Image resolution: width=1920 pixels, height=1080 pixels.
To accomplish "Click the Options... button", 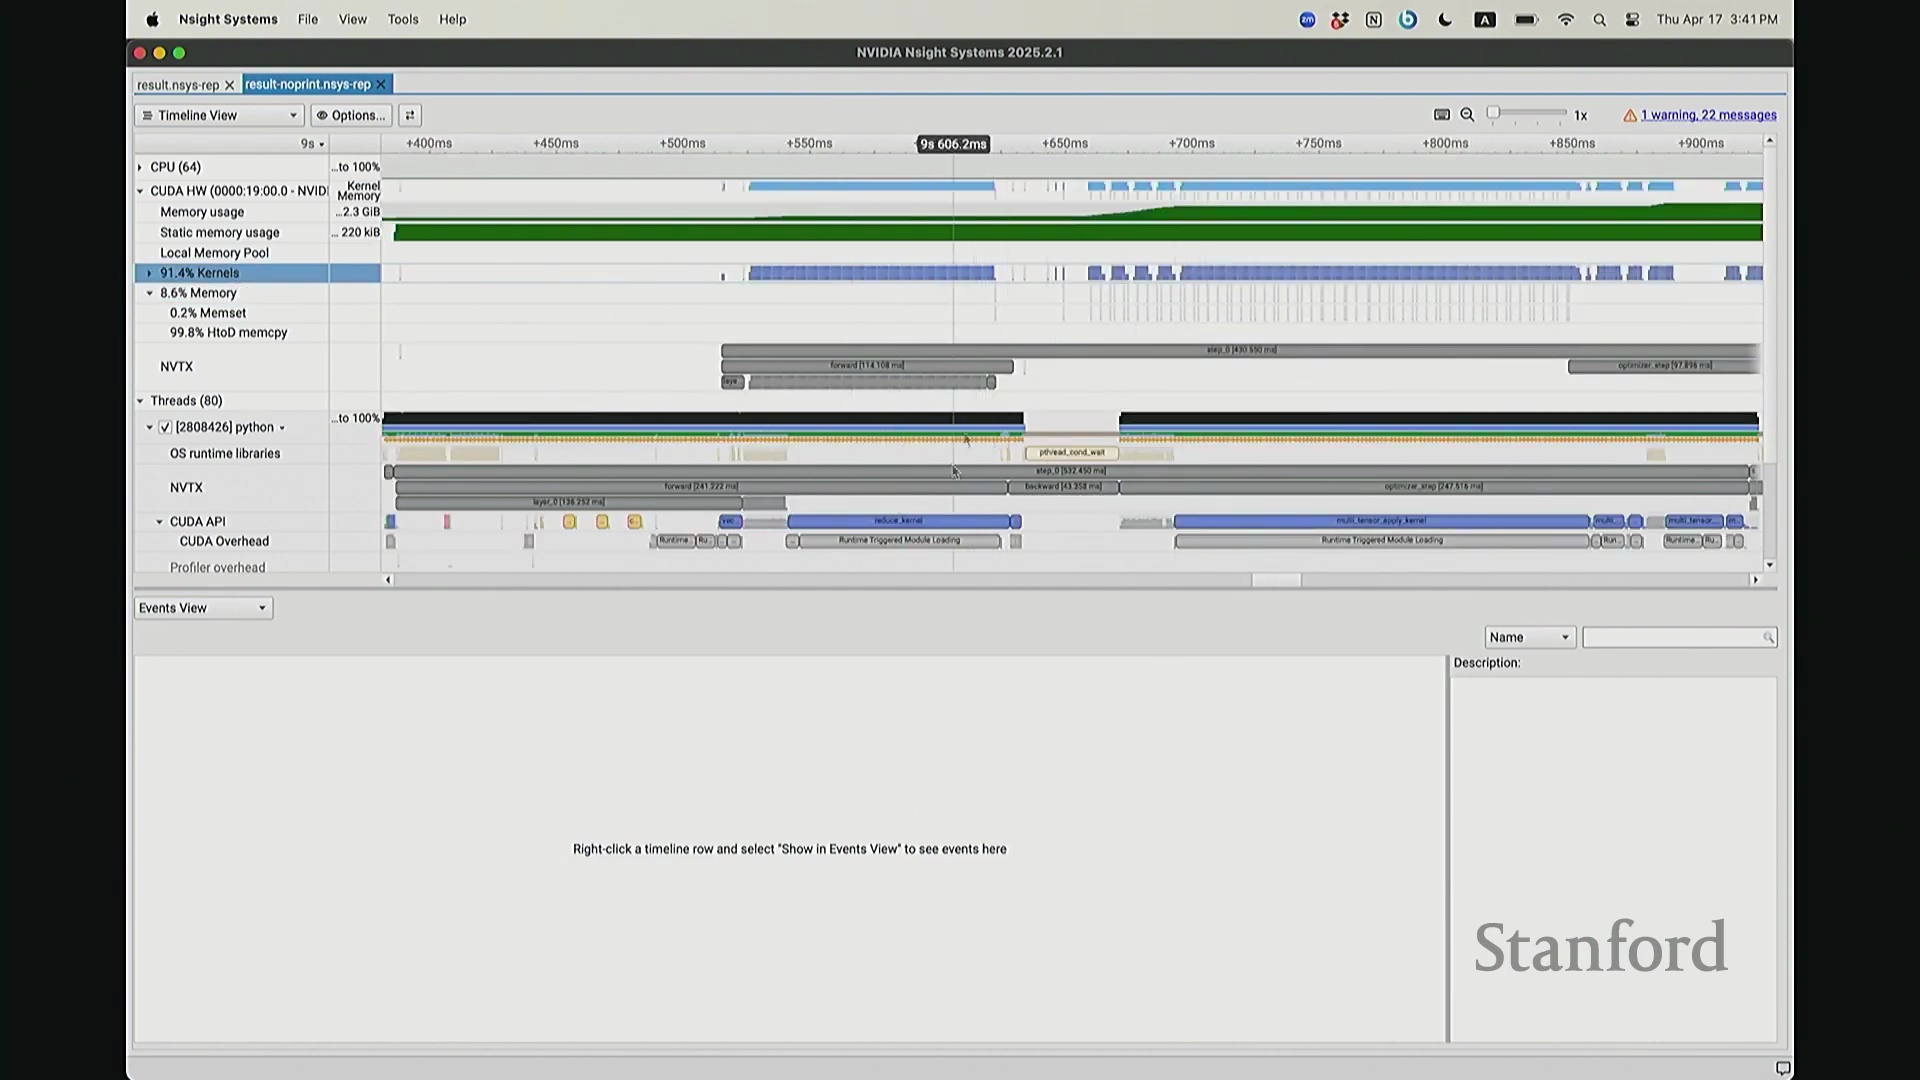I will (351, 115).
